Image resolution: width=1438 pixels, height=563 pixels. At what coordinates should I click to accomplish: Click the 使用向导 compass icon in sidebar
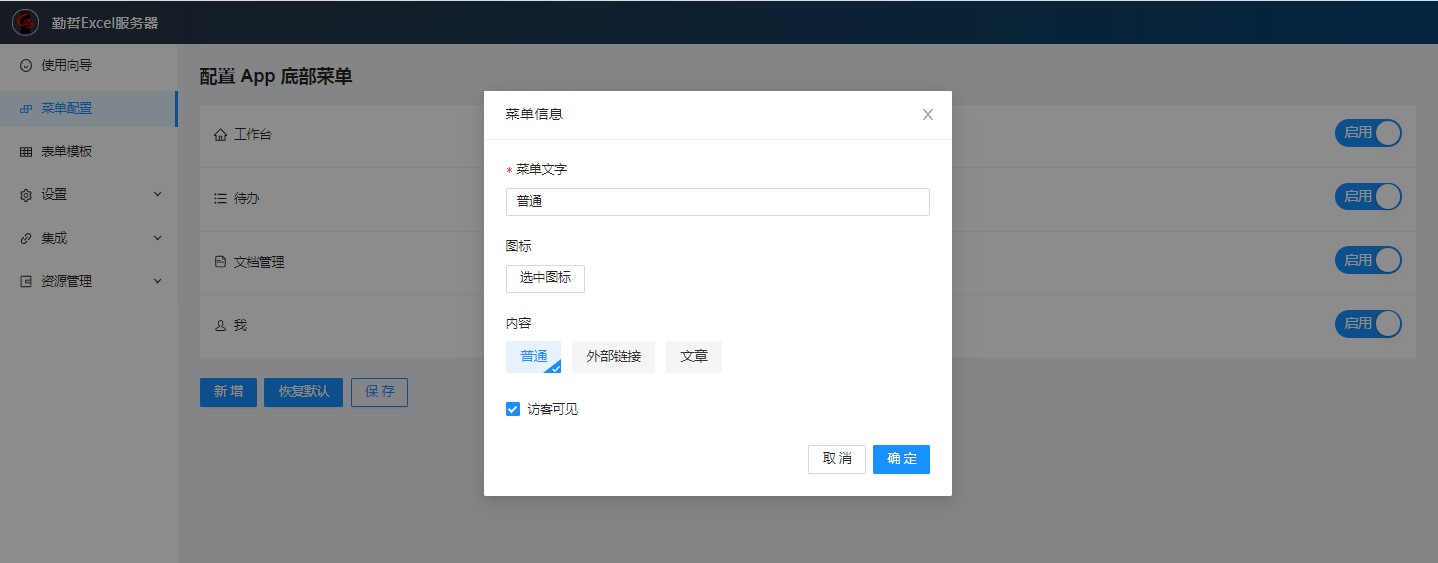(26, 65)
